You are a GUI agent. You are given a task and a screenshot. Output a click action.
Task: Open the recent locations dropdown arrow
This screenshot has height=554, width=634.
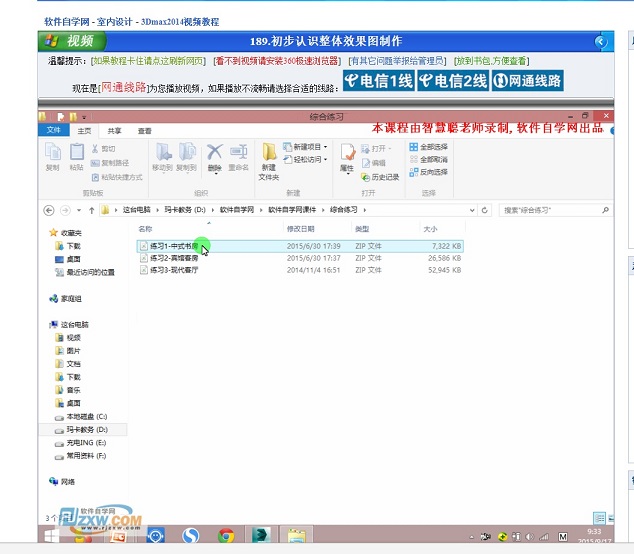pyautogui.click(x=79, y=210)
